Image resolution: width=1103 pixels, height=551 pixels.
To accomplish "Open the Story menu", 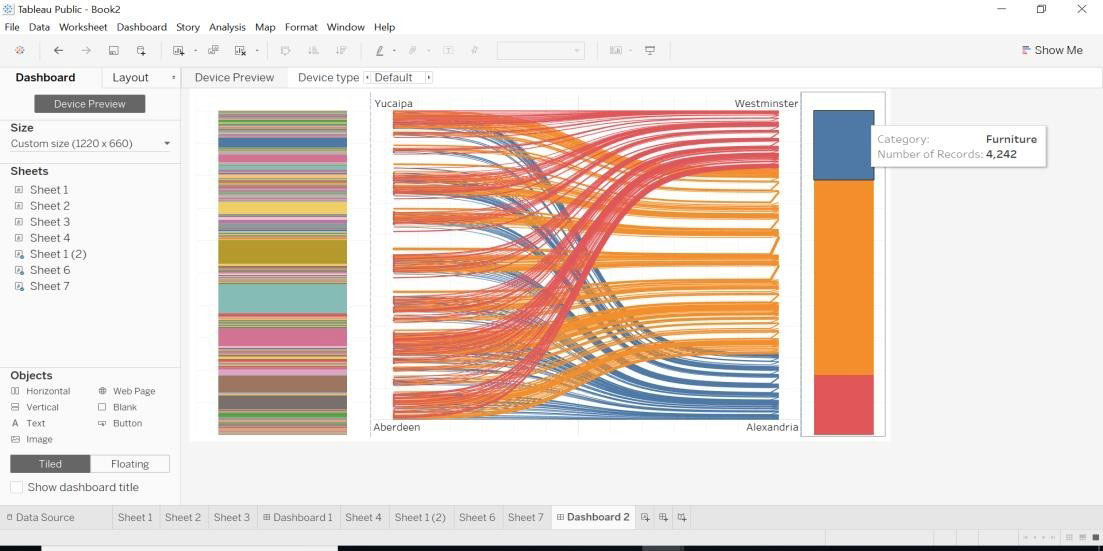I will tap(188, 27).
